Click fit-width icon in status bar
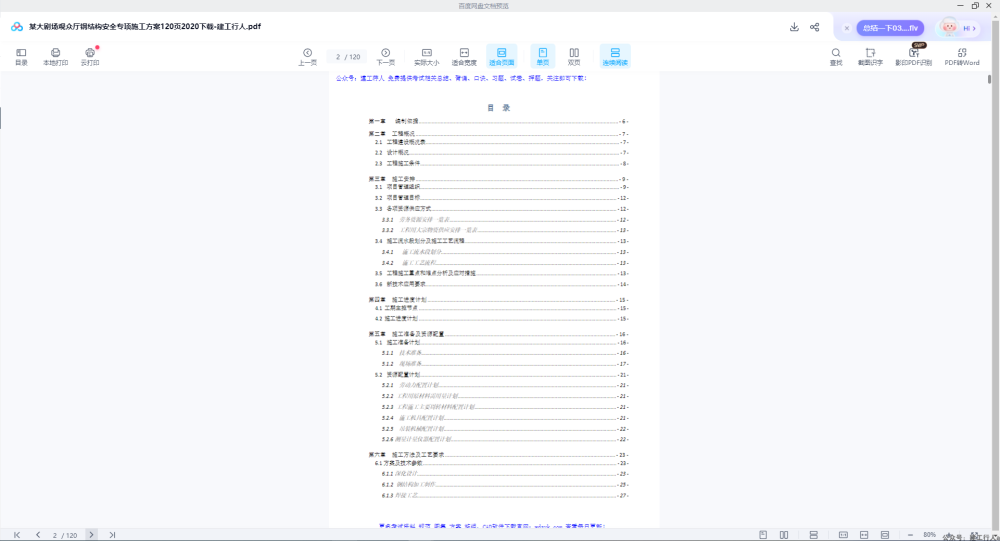1000x541 pixels. pos(864,535)
